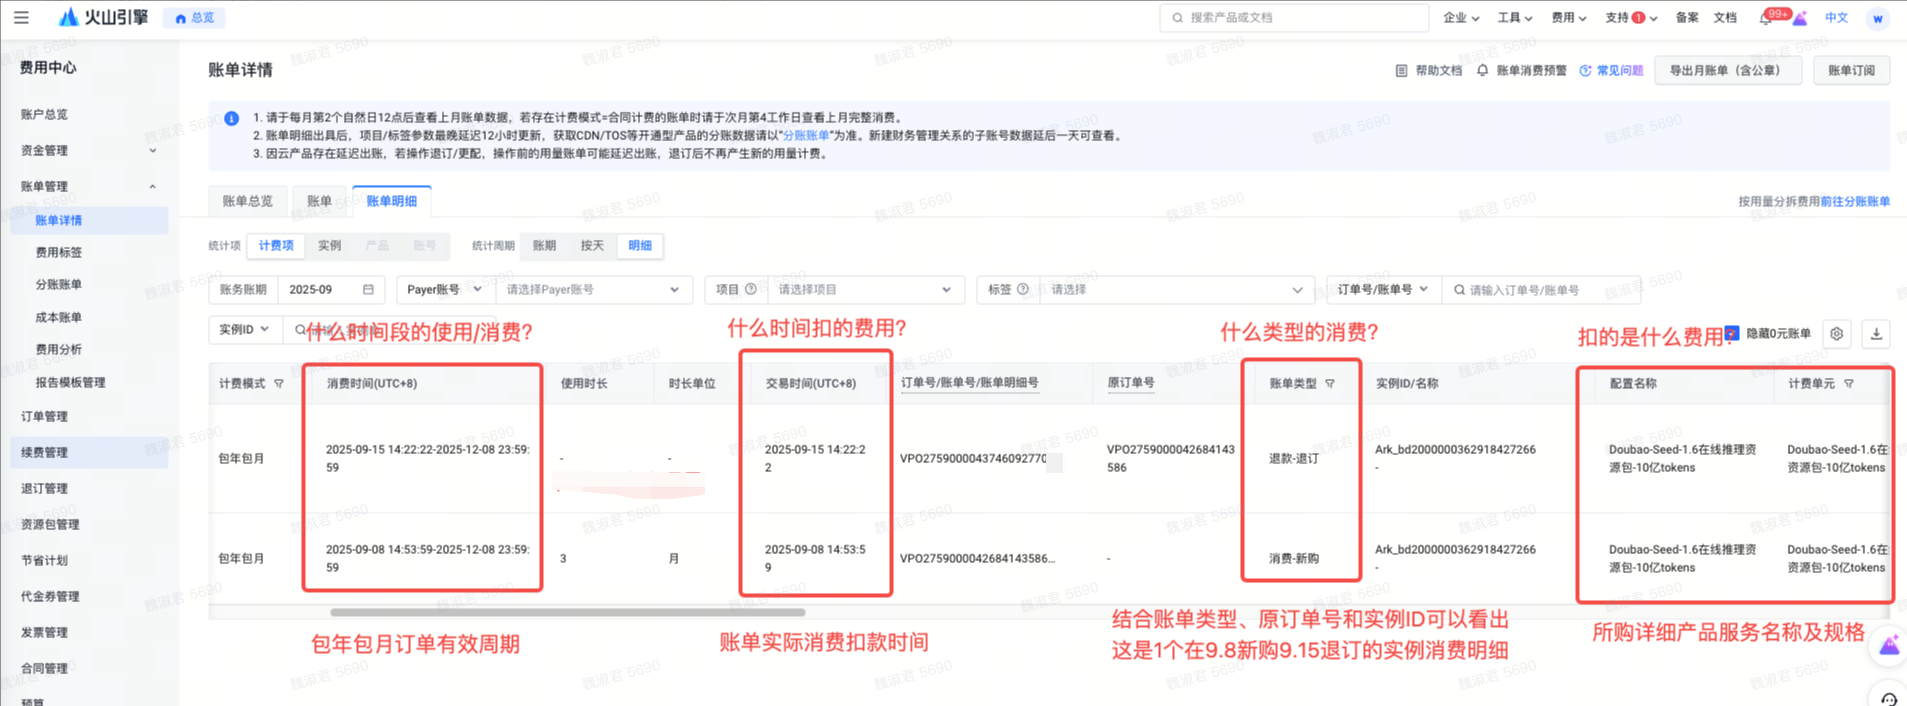Filter 账单类型 column funnel icon
This screenshot has width=1907, height=706.
1330,384
